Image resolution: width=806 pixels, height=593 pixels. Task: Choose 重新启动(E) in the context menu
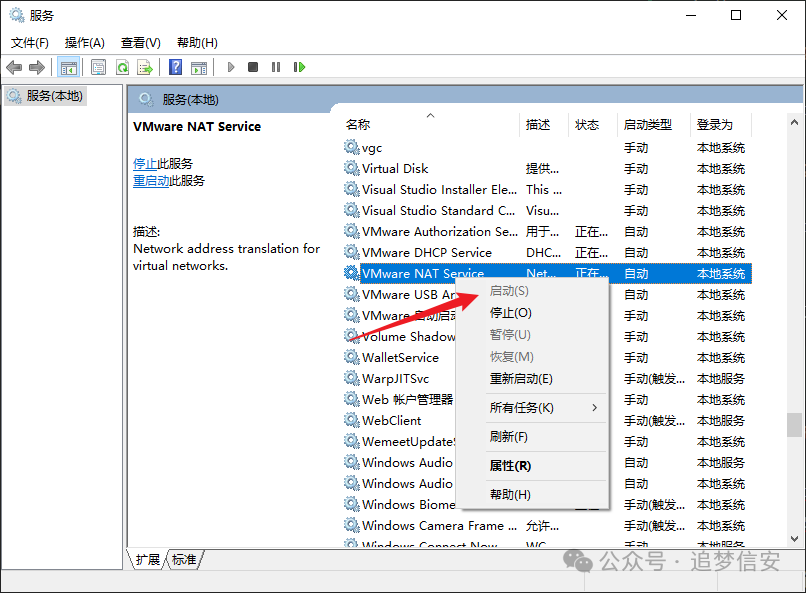coord(521,379)
